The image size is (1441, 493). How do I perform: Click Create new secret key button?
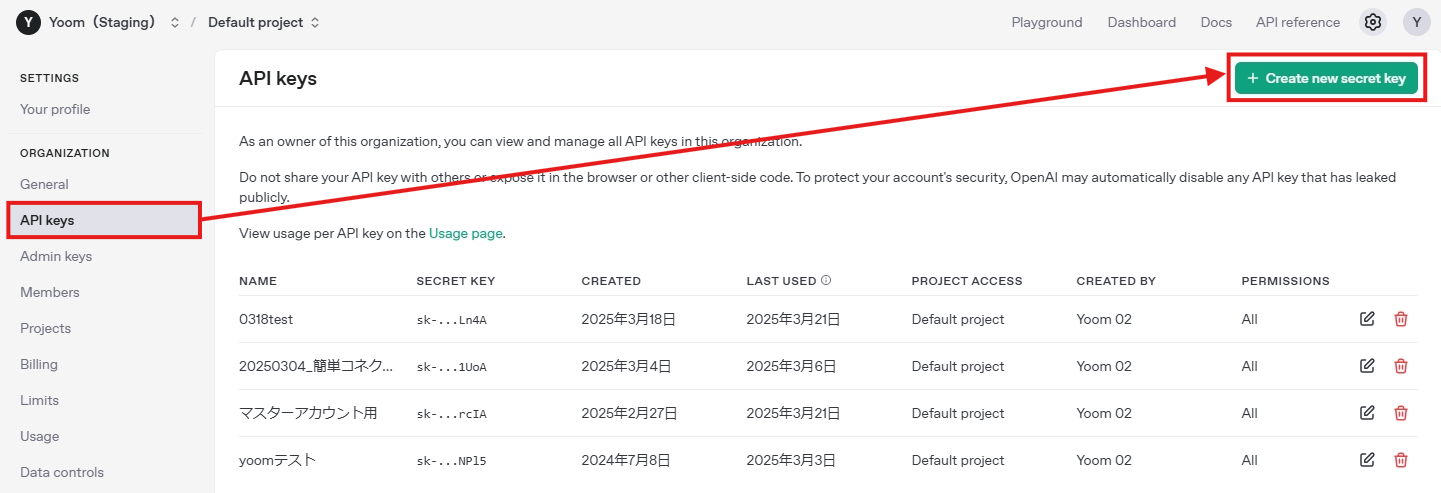pos(1326,78)
